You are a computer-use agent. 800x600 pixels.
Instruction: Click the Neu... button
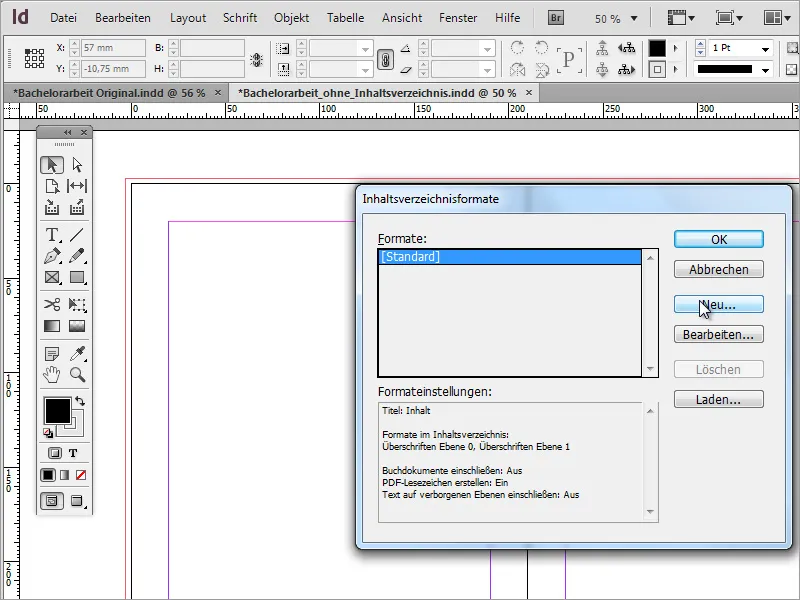pyautogui.click(x=718, y=305)
